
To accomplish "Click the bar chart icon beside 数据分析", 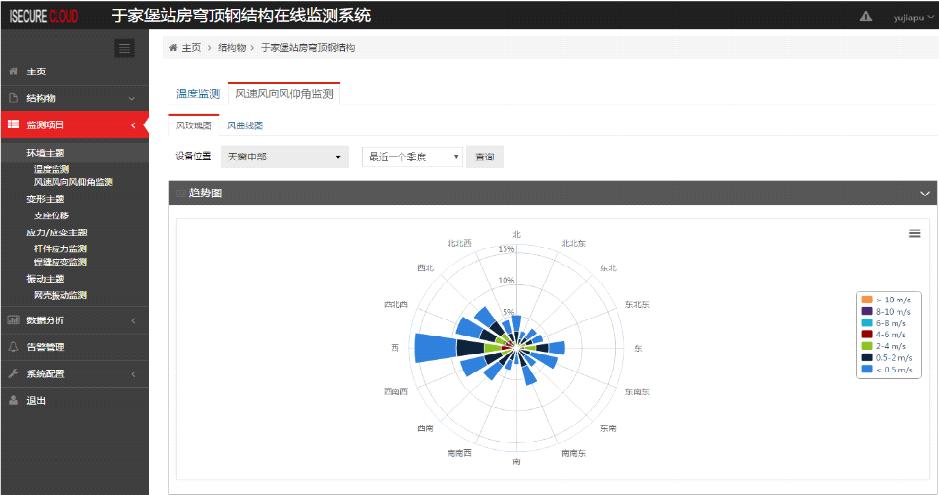I will [13, 320].
